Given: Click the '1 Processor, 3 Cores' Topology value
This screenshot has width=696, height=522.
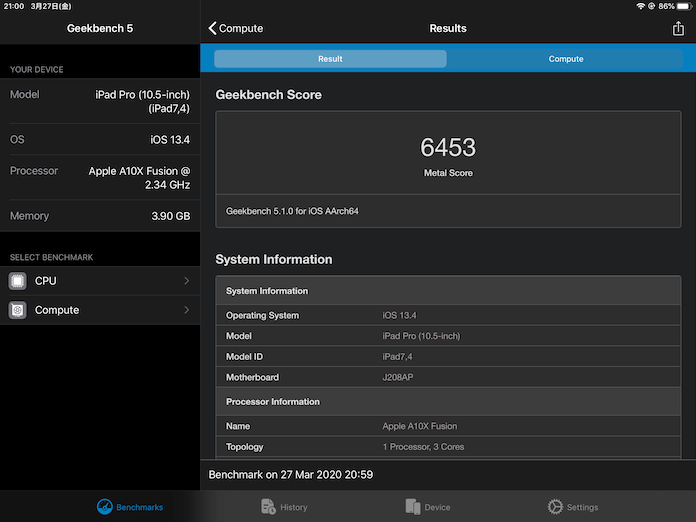Looking at the screenshot, I should pyautogui.click(x=423, y=447).
